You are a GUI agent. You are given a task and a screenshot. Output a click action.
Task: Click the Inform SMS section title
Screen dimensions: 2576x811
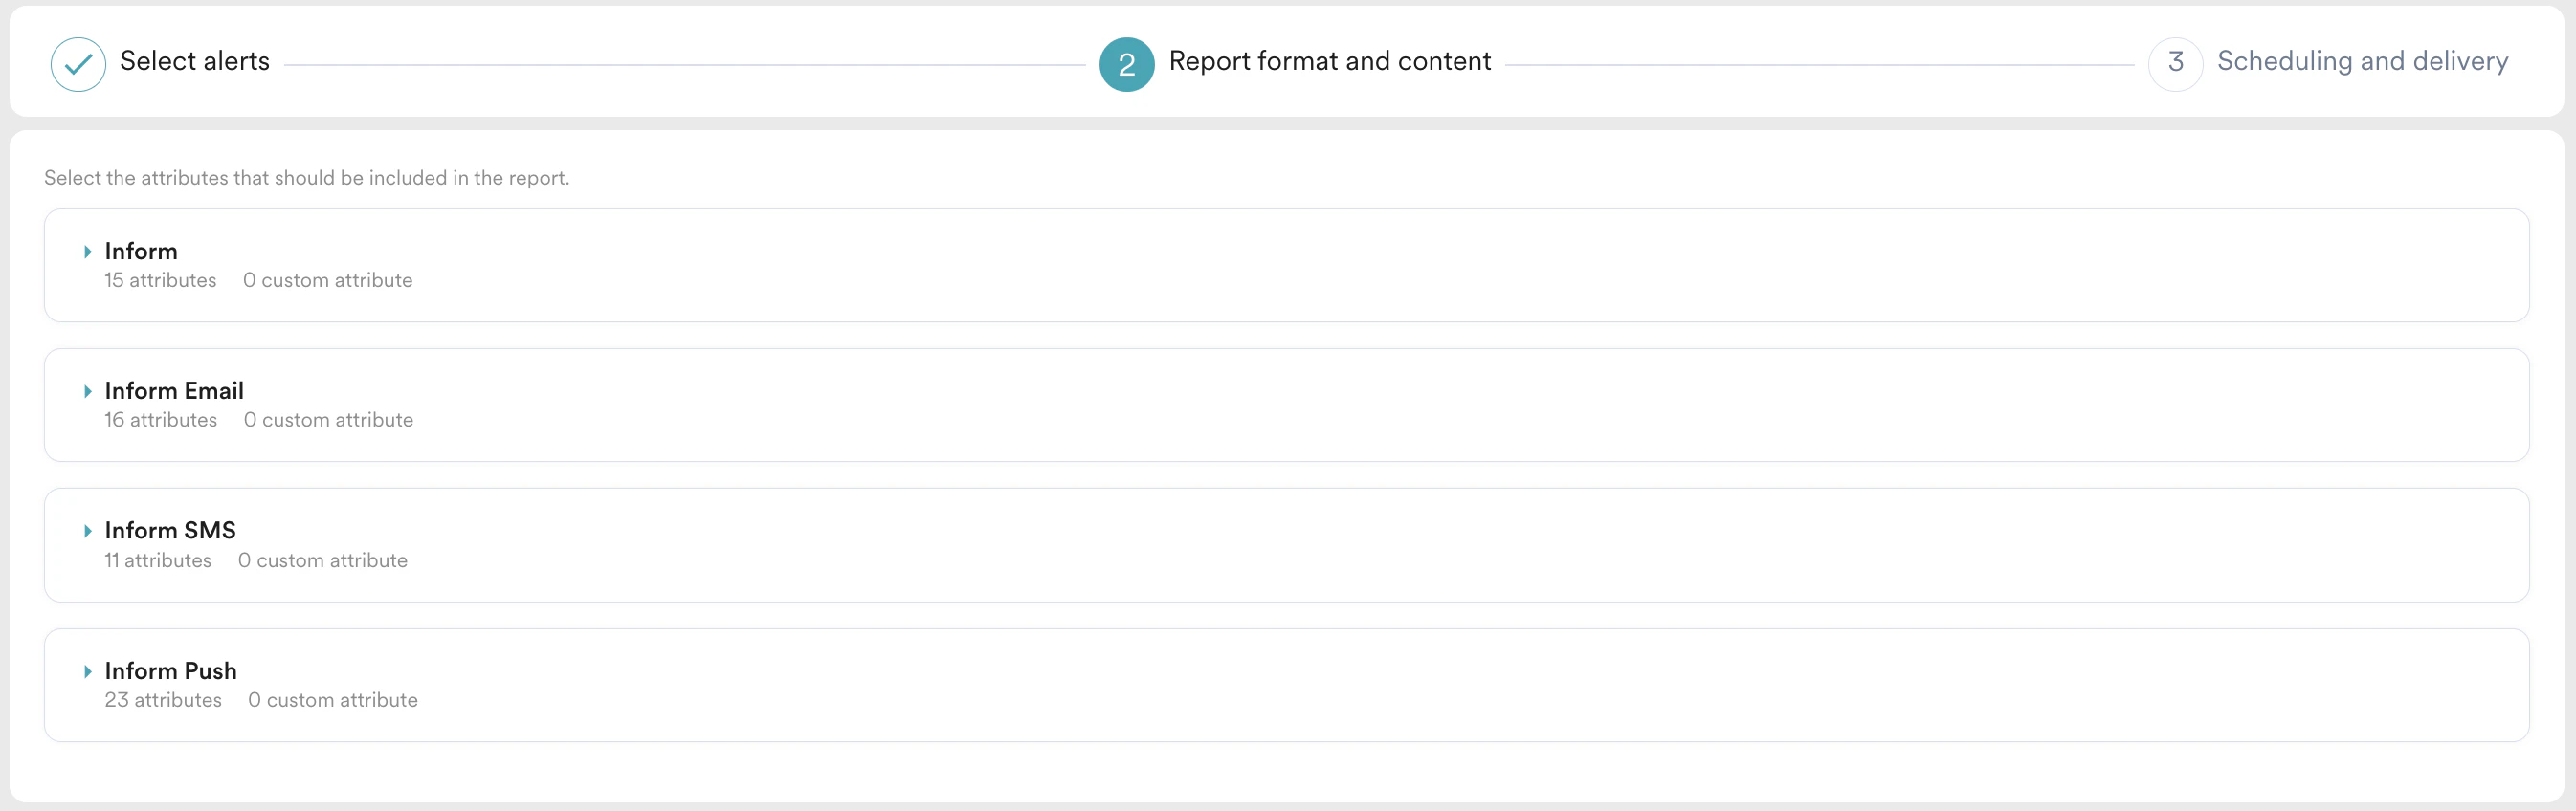click(170, 530)
